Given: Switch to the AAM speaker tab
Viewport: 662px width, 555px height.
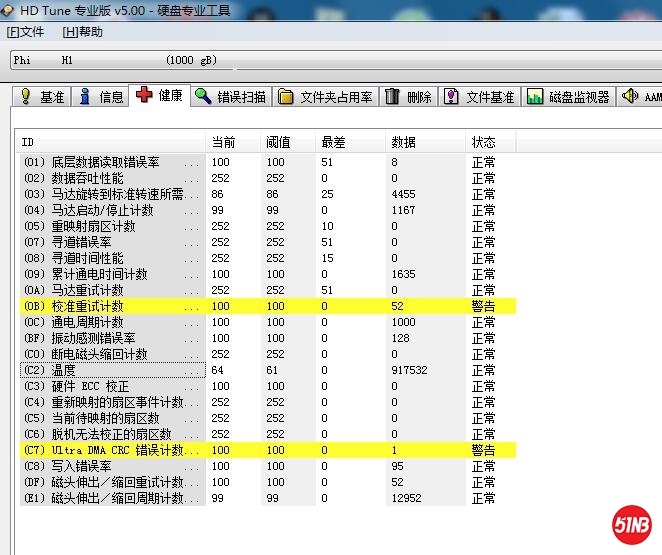Looking at the screenshot, I should coord(630,97).
